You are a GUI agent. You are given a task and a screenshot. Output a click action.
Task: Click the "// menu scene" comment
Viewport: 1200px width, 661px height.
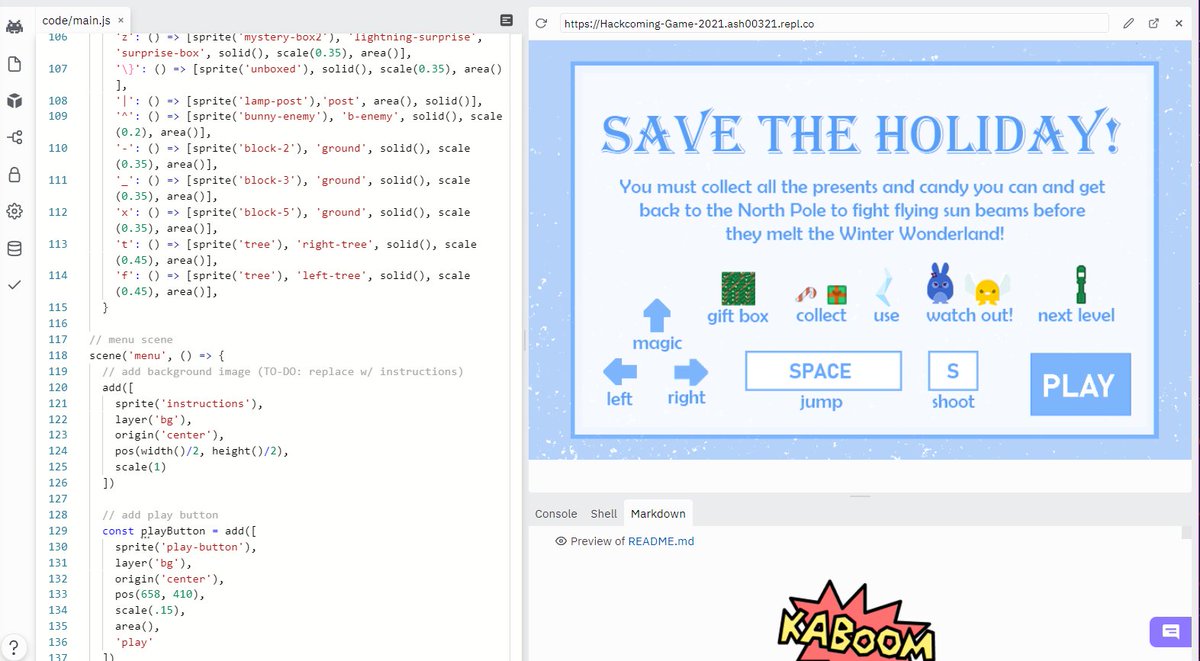tap(130, 339)
